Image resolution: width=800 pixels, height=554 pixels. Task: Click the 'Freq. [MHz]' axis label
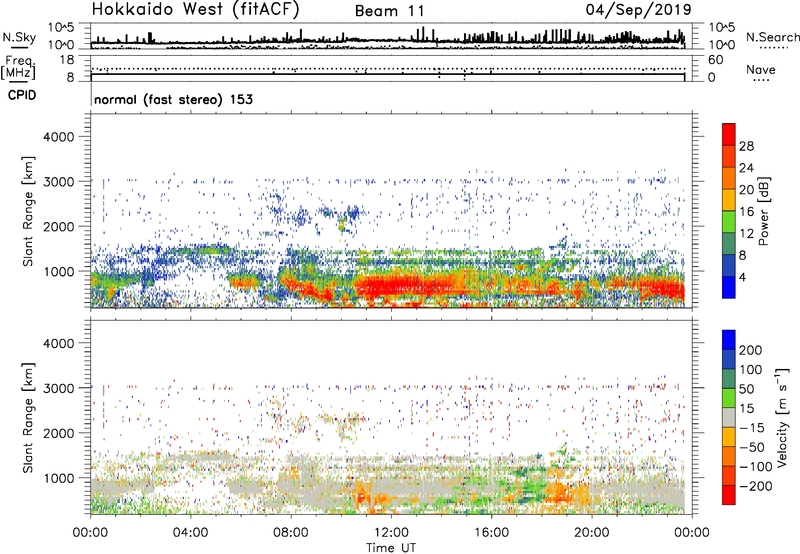tap(18, 67)
